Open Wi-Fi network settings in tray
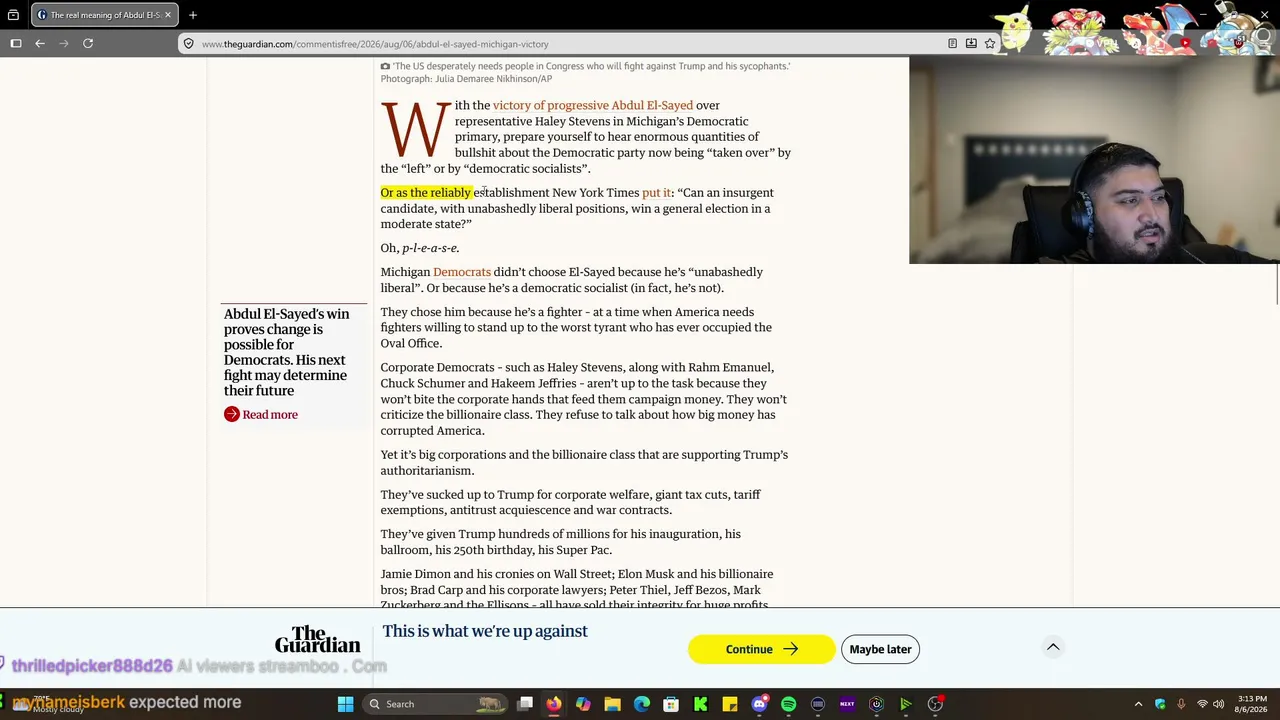 1203,704
